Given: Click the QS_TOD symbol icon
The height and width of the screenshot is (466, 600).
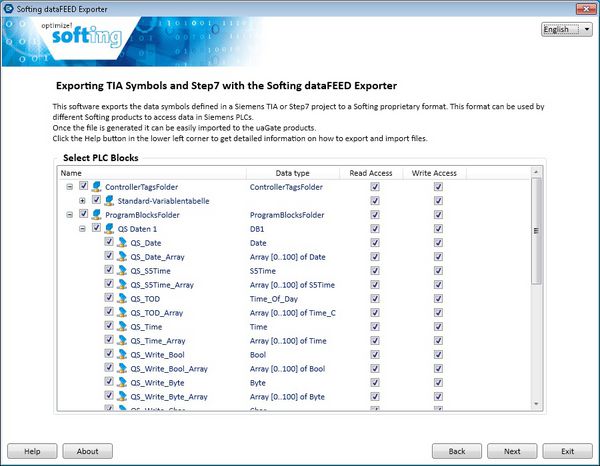Looking at the screenshot, I should click(x=122, y=299).
